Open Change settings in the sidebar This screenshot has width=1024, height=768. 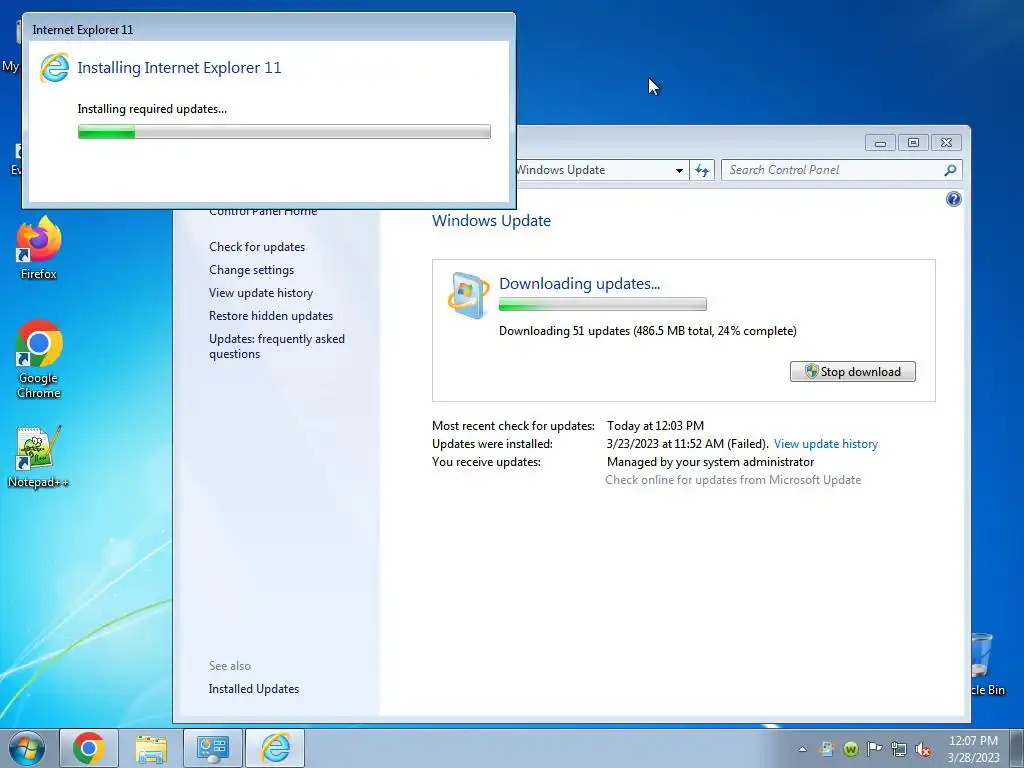(x=251, y=270)
